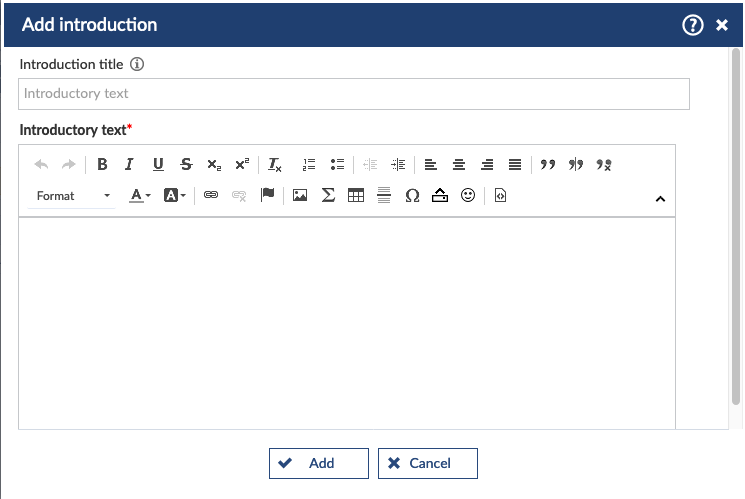The width and height of the screenshot is (745, 499).
Task: Click the Introduction title input field
Action: 354,94
